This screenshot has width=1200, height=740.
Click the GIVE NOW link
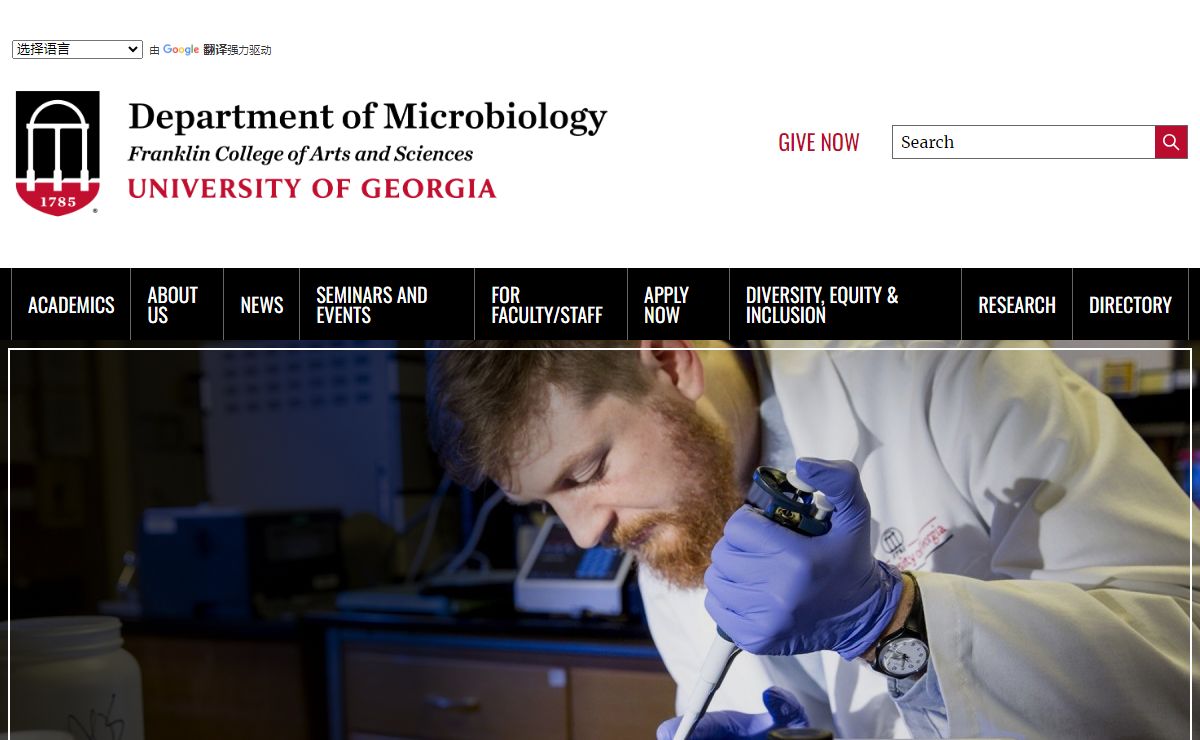tap(819, 142)
